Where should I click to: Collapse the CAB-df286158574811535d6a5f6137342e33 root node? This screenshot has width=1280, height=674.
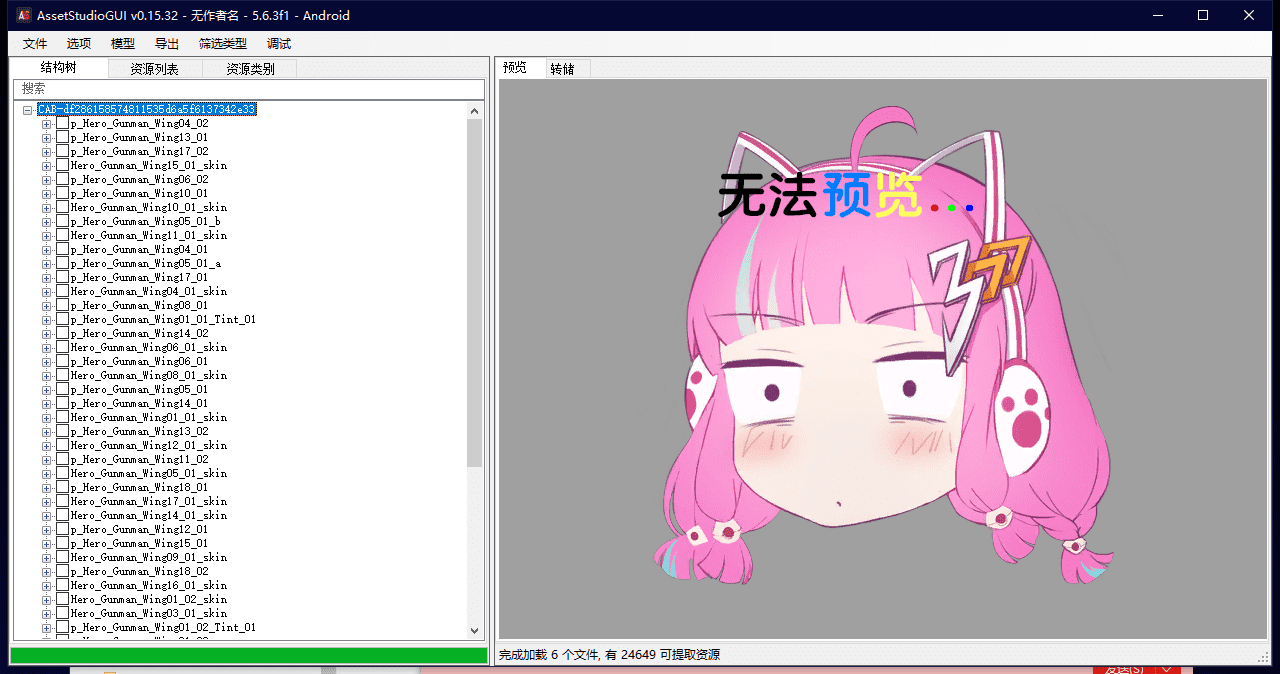click(27, 110)
